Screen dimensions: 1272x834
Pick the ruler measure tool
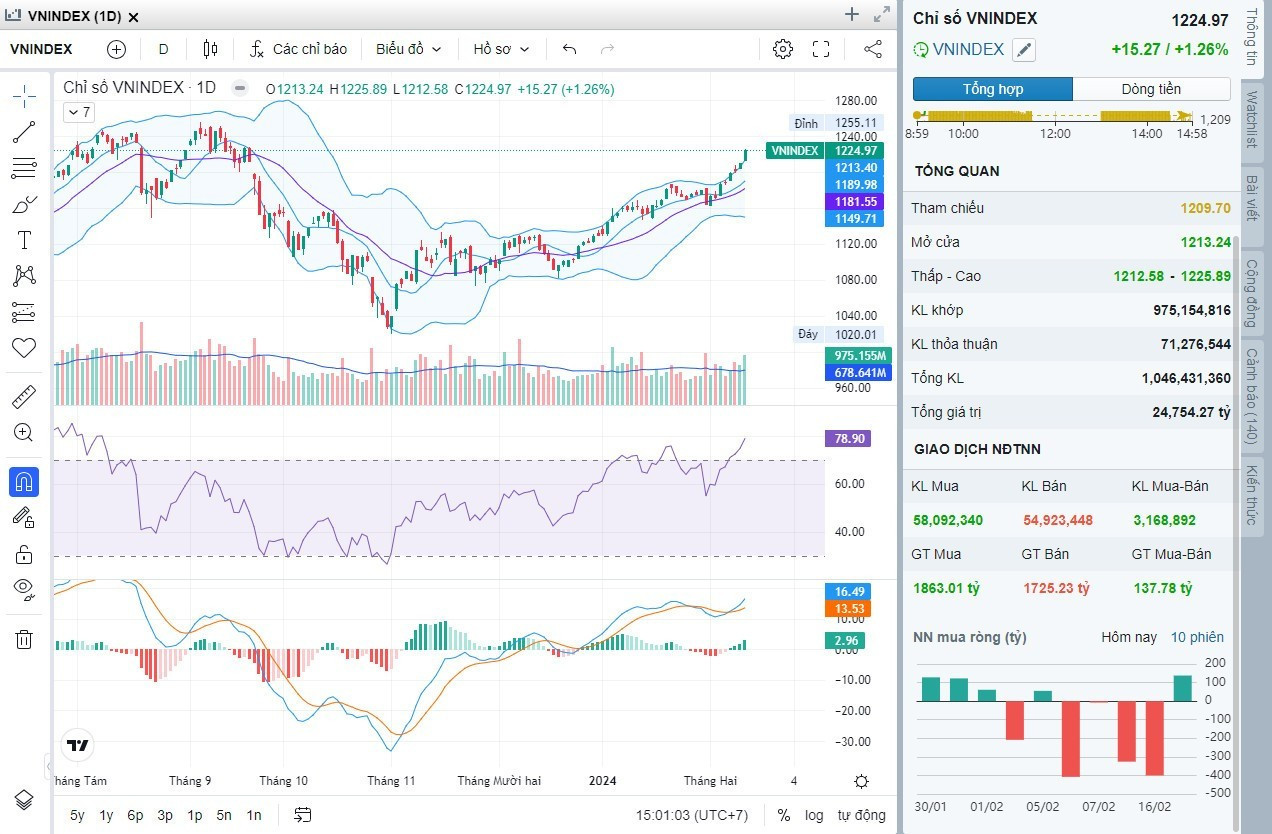(x=24, y=397)
